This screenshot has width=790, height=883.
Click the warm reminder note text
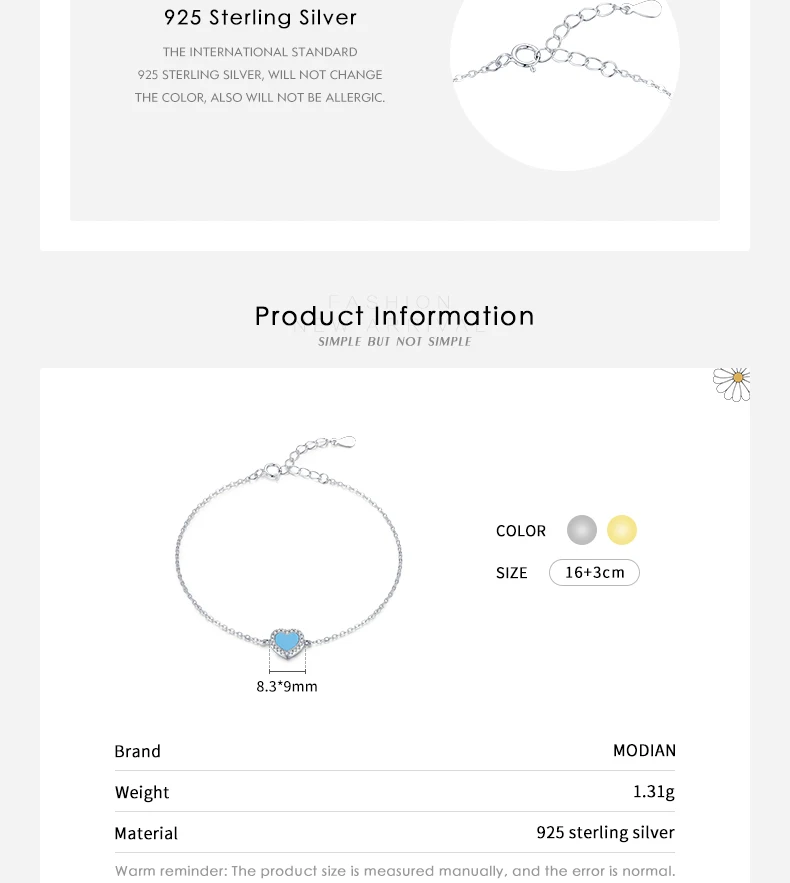(x=395, y=871)
